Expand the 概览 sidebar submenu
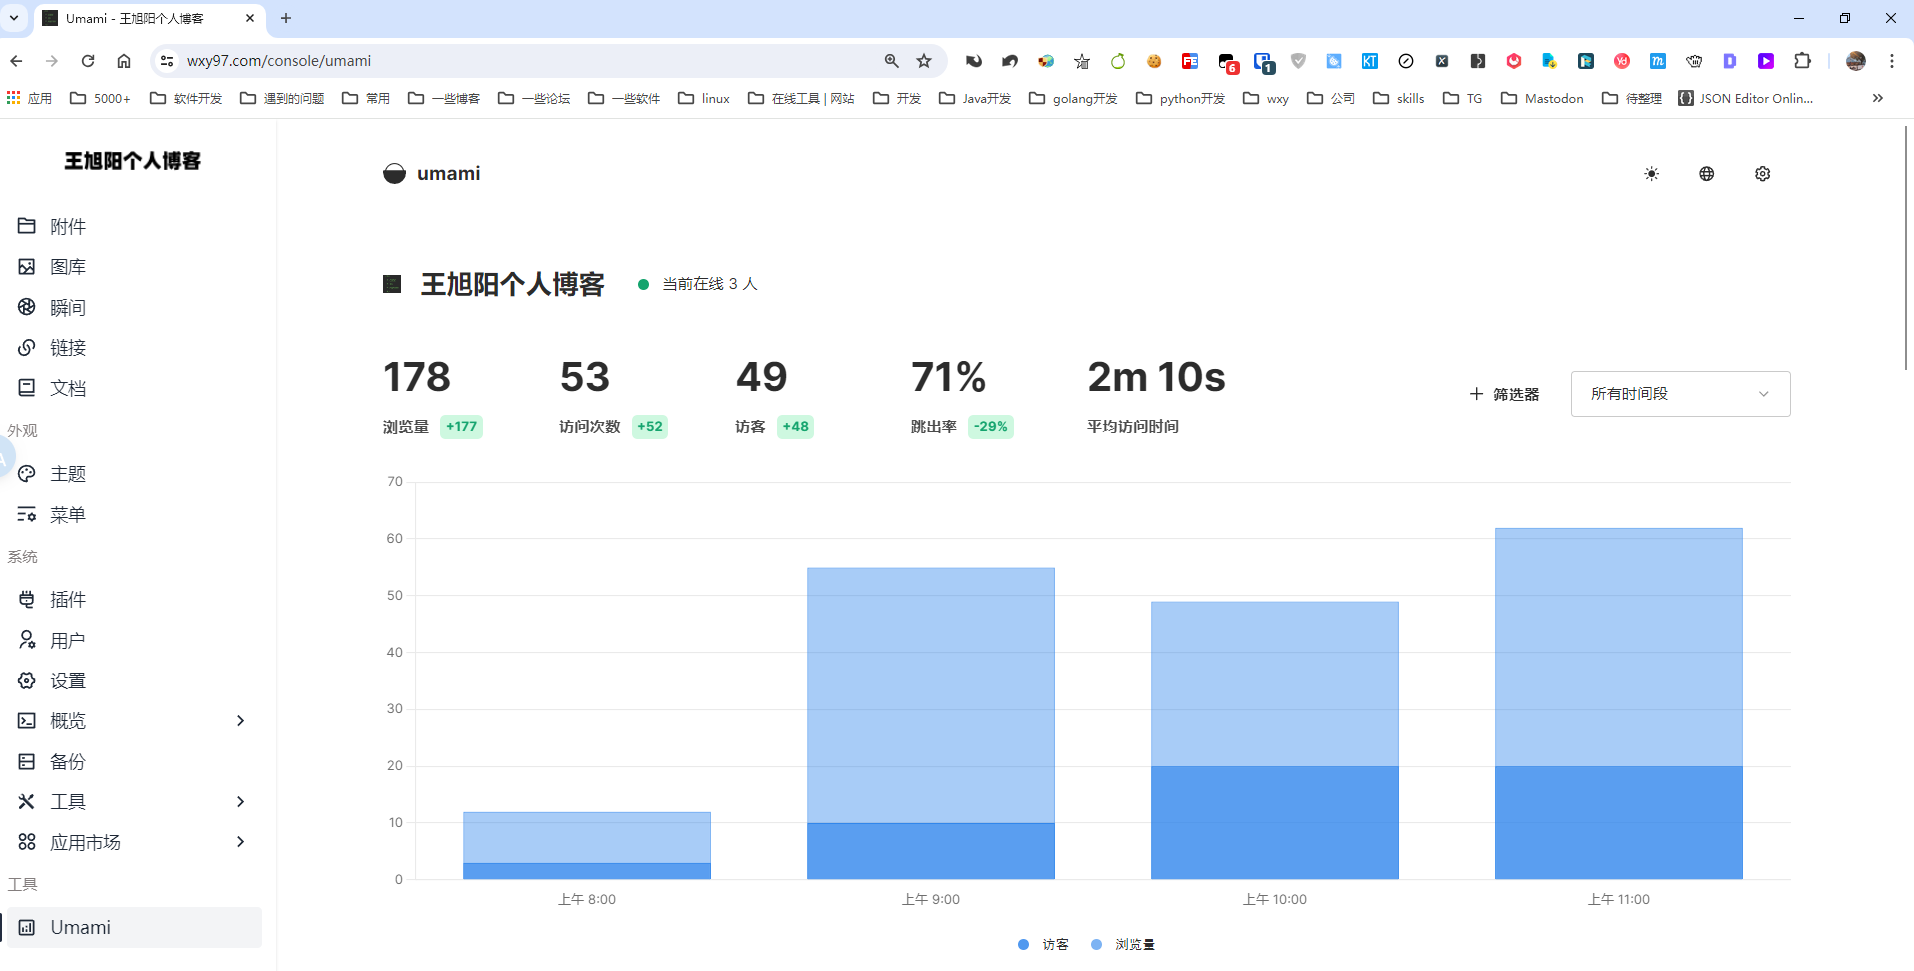 pyautogui.click(x=240, y=721)
